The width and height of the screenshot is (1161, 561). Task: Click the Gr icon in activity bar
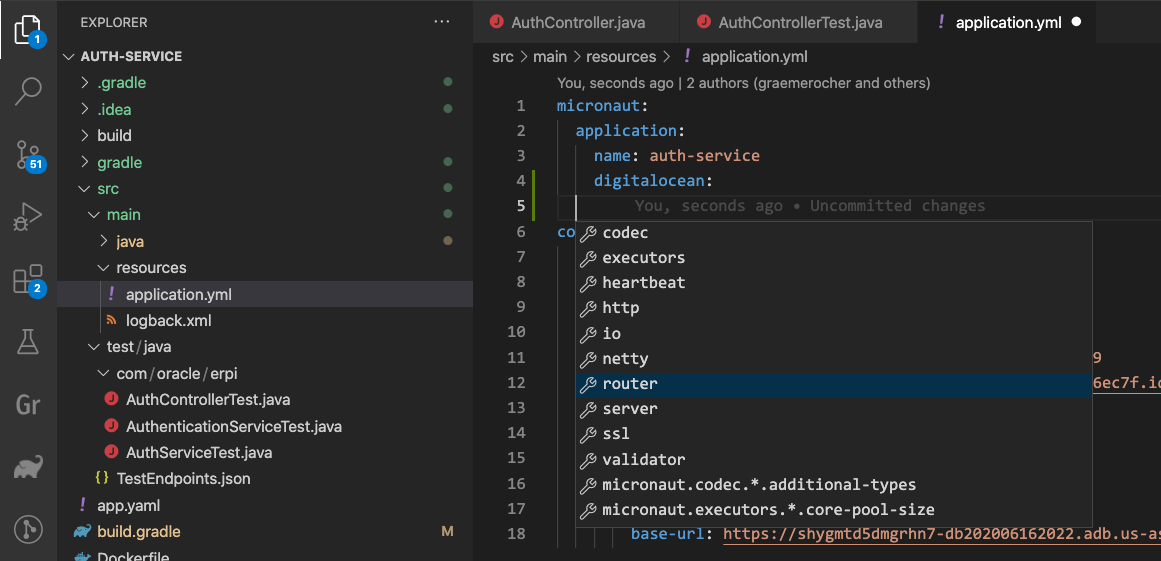point(28,404)
